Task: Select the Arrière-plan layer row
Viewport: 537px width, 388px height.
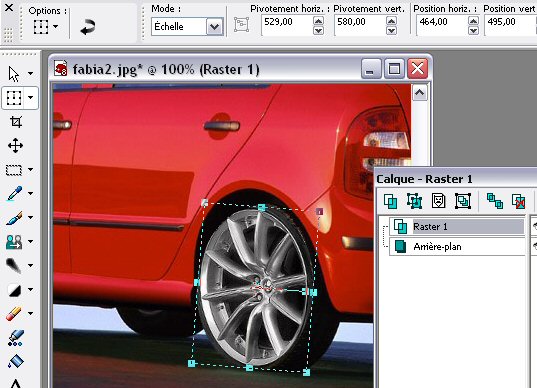Action: click(457, 247)
